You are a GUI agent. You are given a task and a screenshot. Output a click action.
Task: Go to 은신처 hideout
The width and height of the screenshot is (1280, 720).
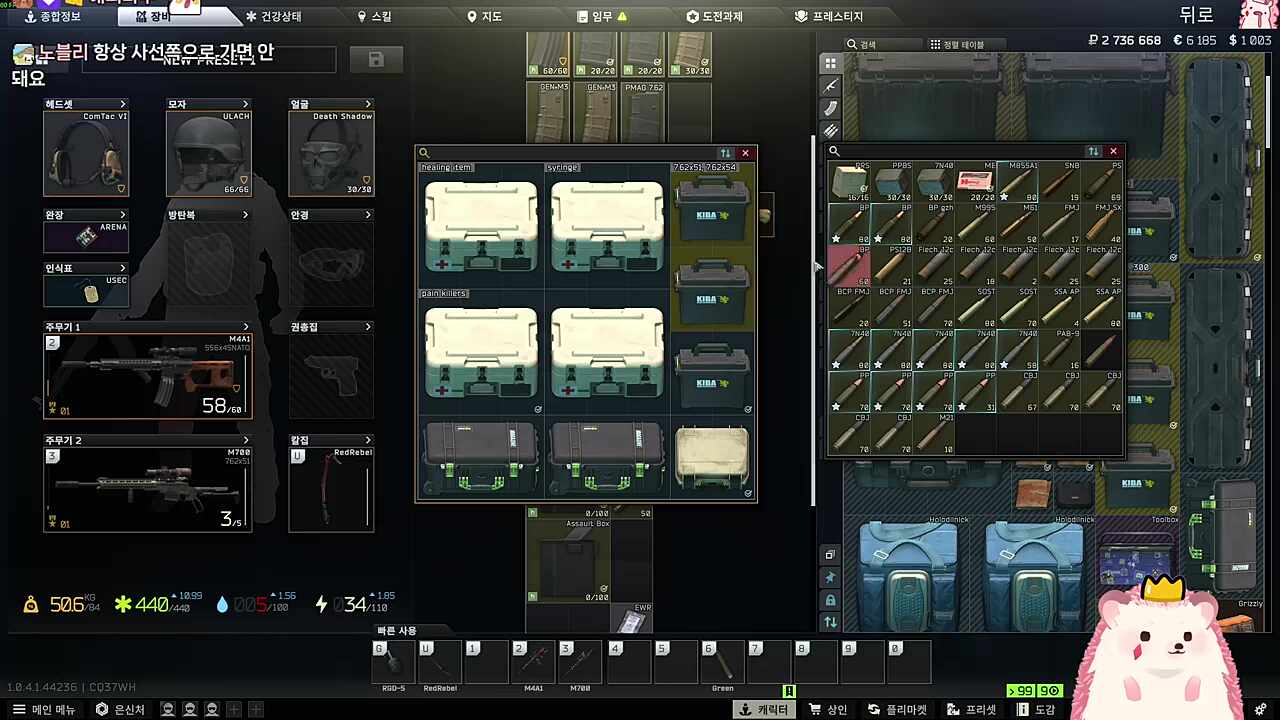(x=120, y=709)
